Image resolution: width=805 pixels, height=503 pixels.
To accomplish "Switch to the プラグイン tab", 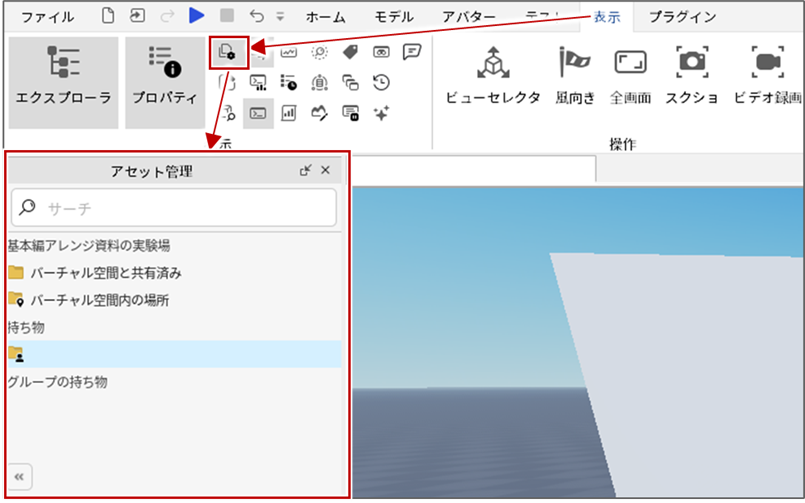I will point(683,17).
